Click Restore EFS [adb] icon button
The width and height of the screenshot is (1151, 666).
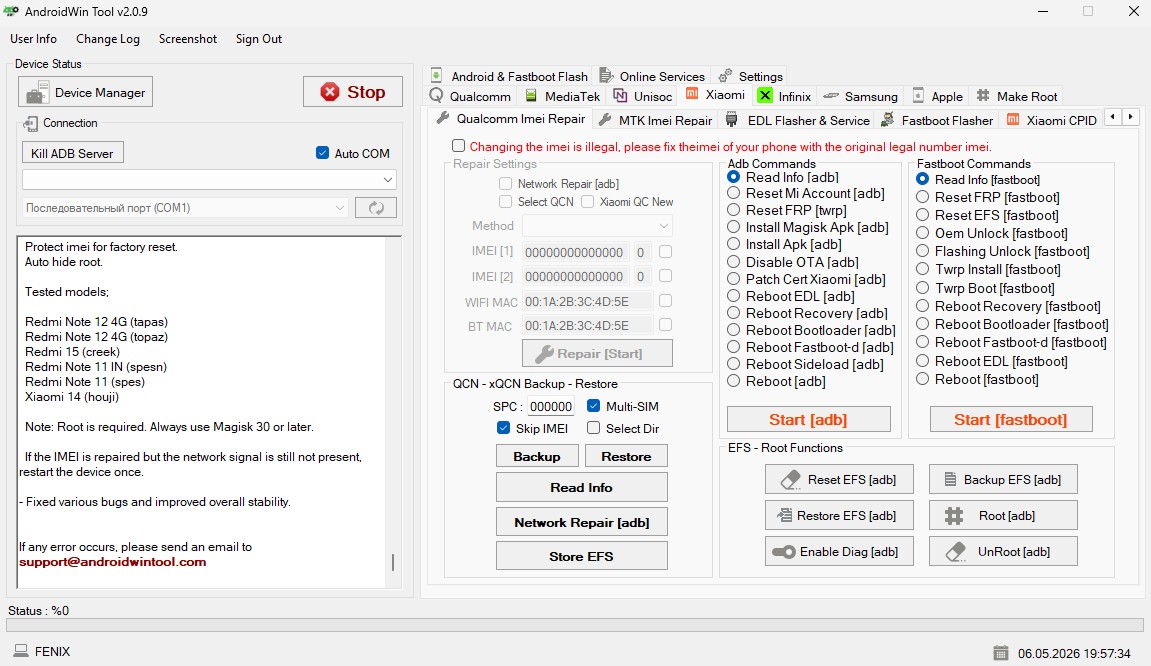coord(839,515)
